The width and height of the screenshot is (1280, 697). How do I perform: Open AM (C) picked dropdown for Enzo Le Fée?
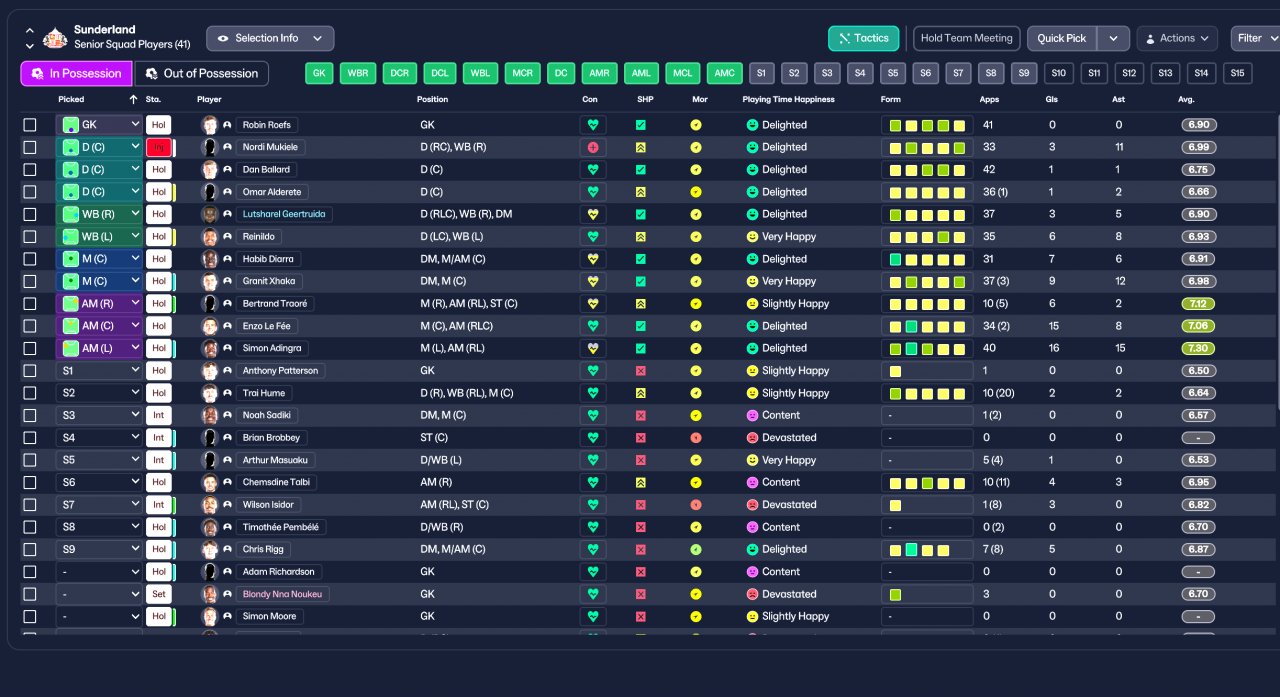[x=100, y=326]
